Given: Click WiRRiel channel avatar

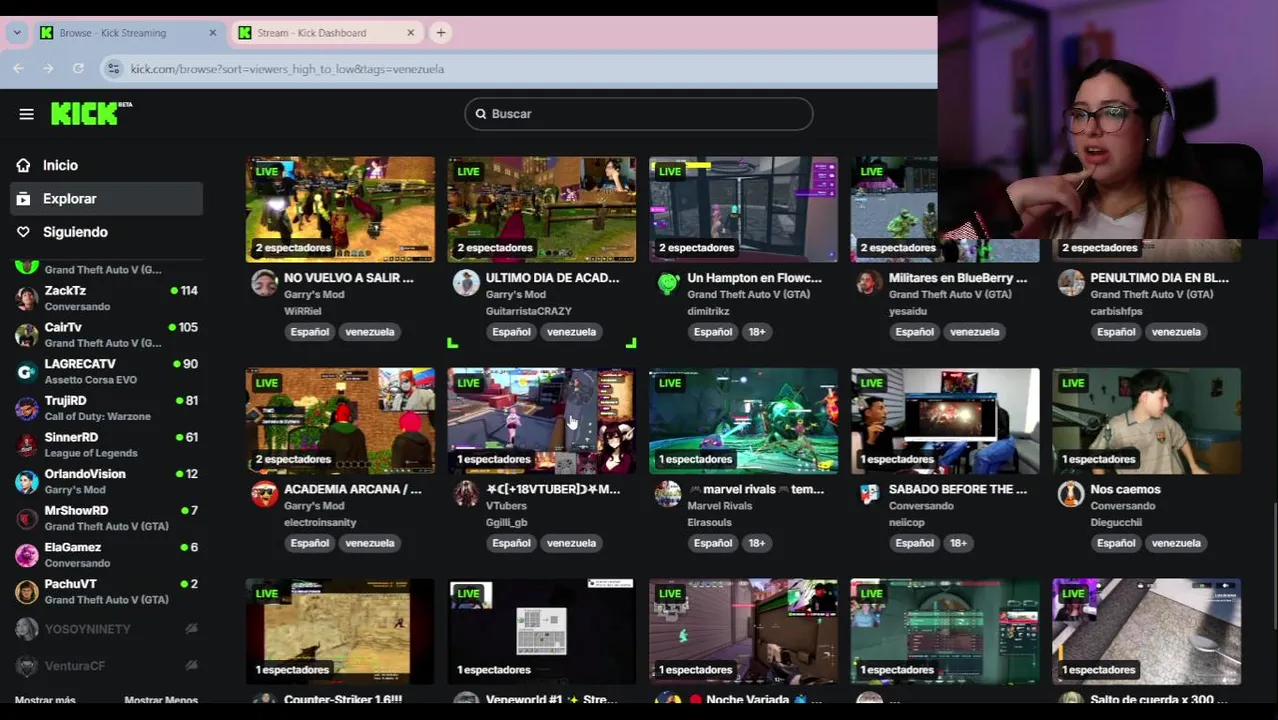Looking at the screenshot, I should [x=264, y=283].
